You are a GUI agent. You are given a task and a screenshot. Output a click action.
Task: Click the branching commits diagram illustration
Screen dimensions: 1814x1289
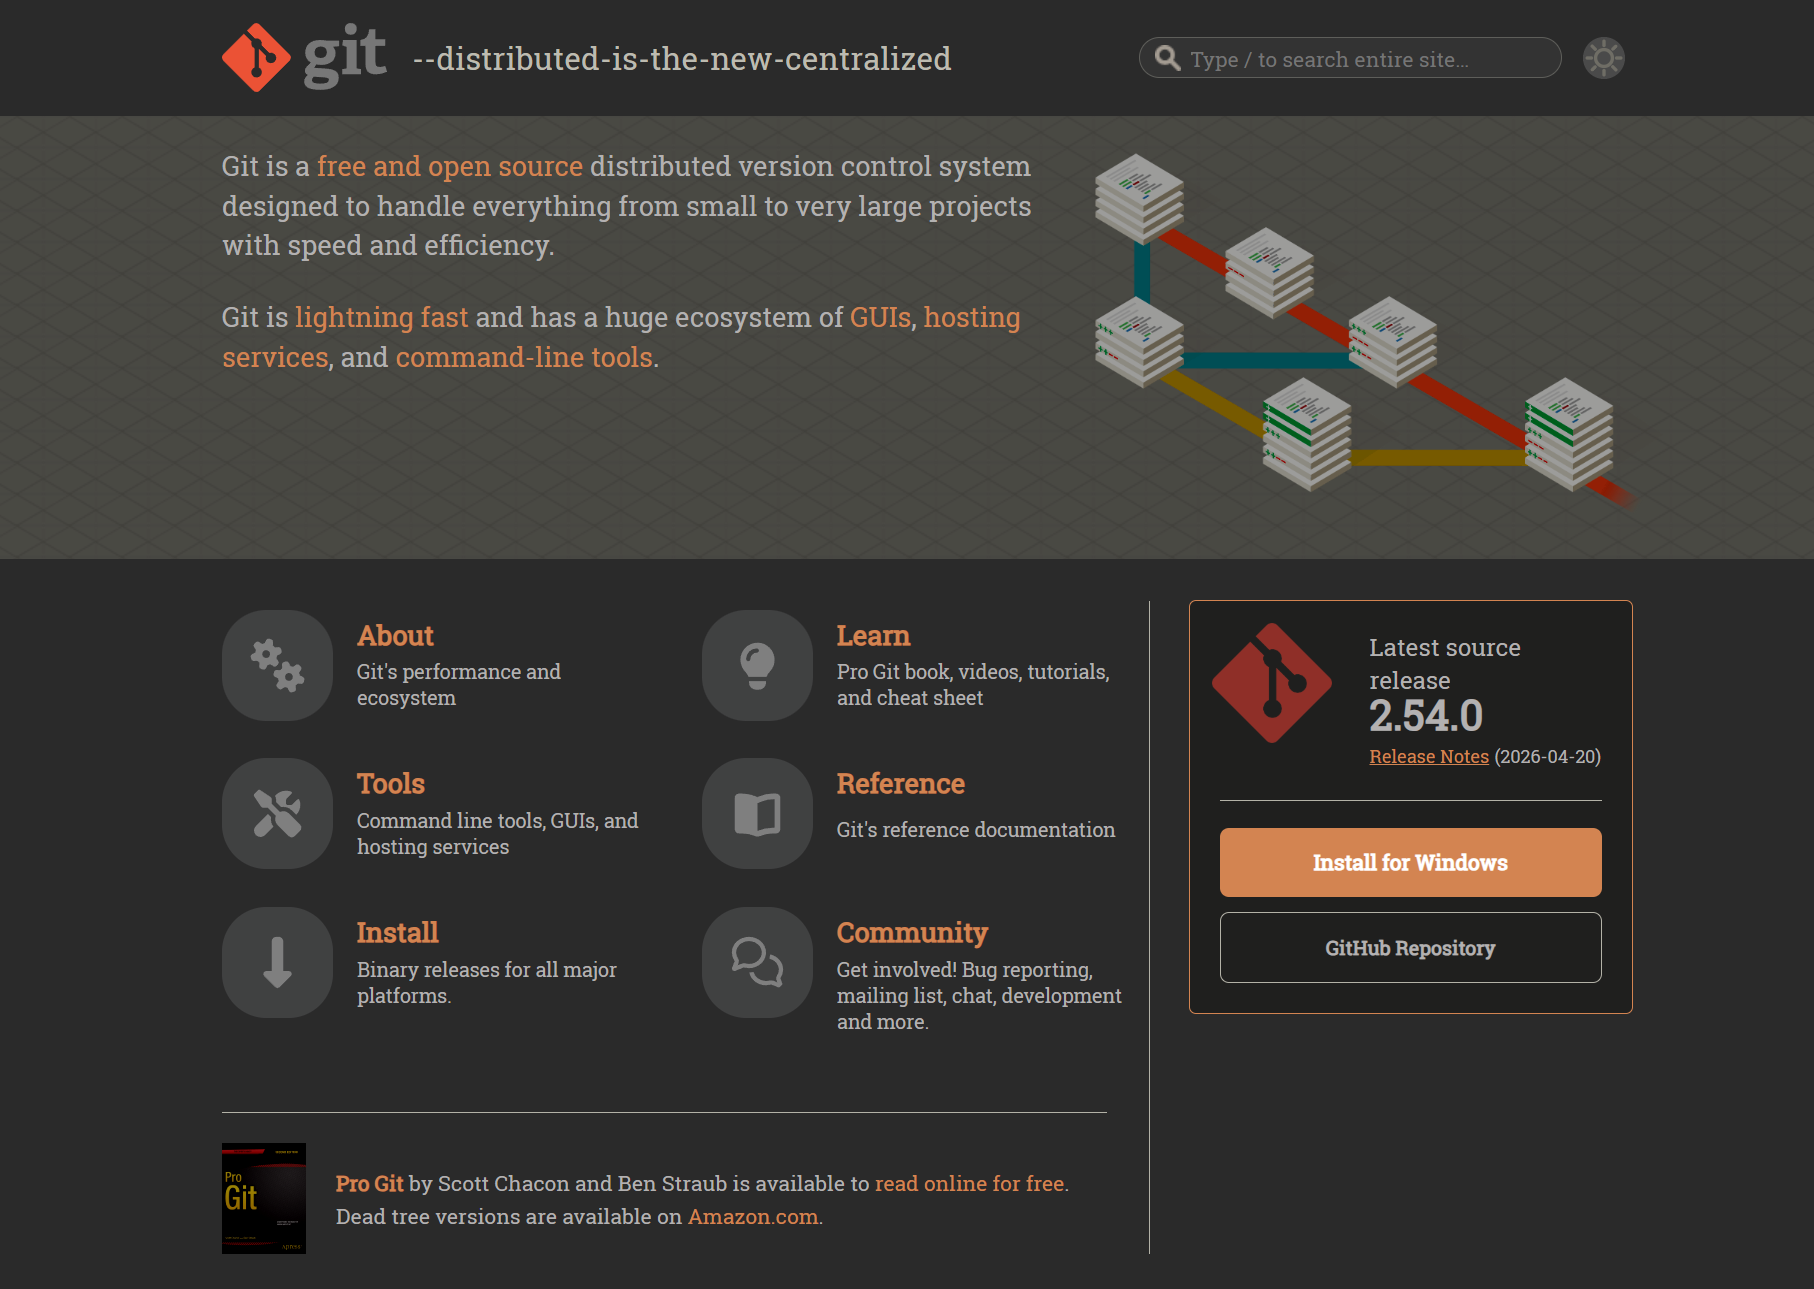[1364, 330]
